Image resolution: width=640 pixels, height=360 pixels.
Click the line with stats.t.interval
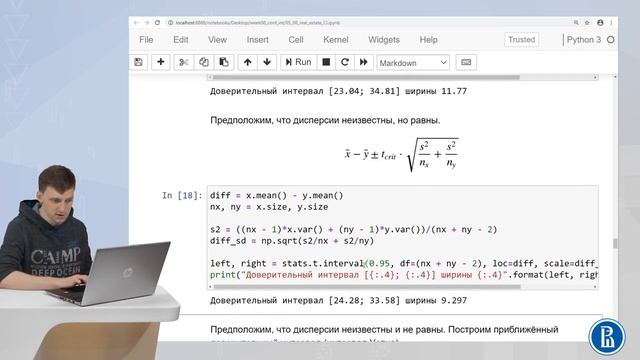pos(404,263)
